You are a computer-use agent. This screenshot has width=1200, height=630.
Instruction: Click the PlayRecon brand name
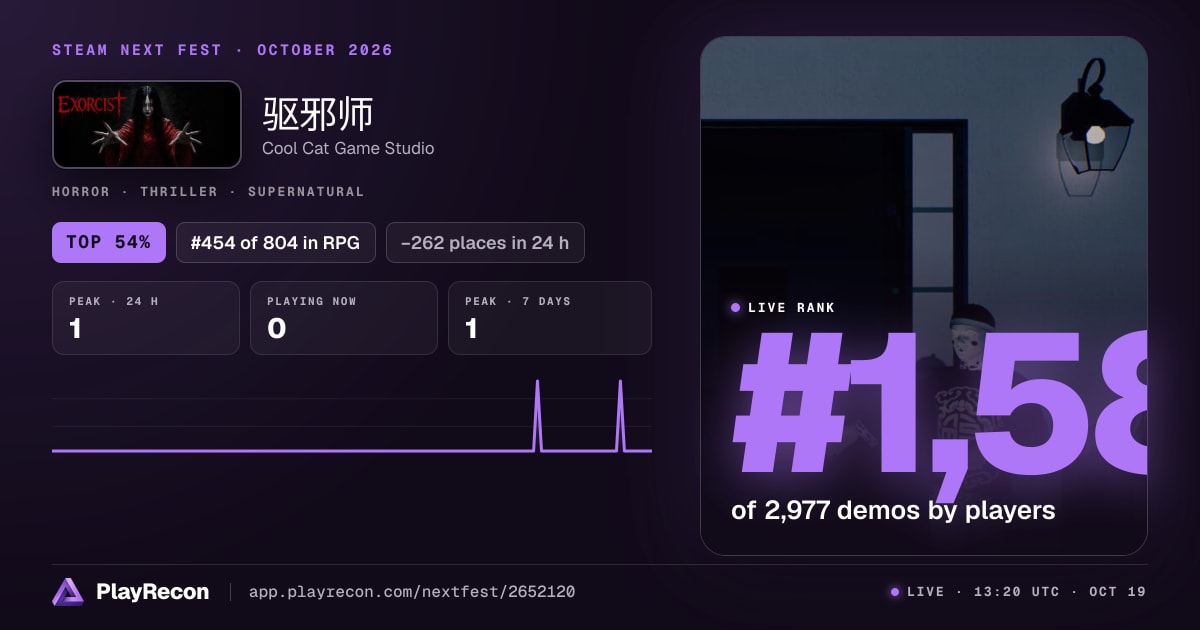153,592
